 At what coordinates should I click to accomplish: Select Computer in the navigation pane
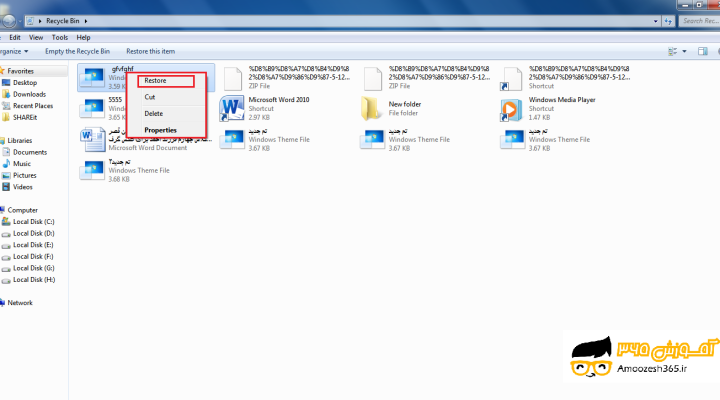tap(22, 210)
